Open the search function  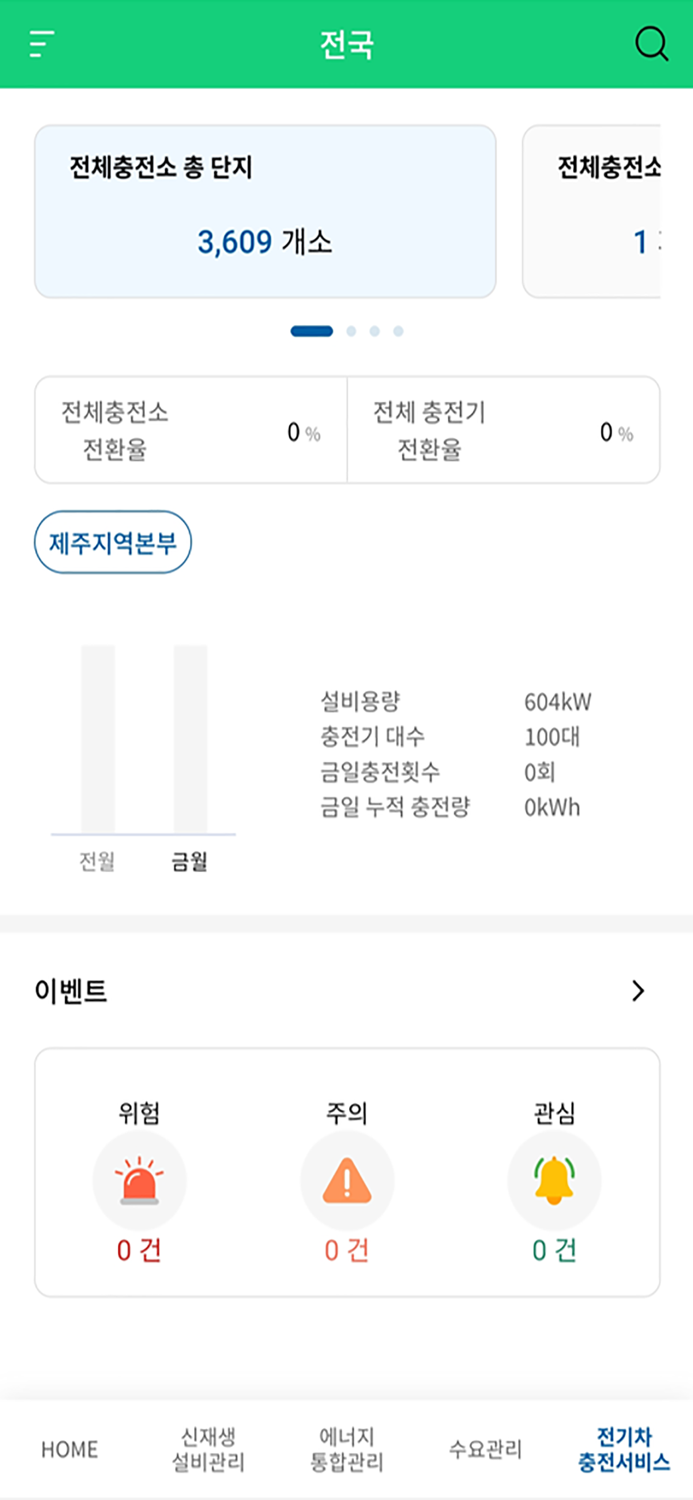point(652,43)
